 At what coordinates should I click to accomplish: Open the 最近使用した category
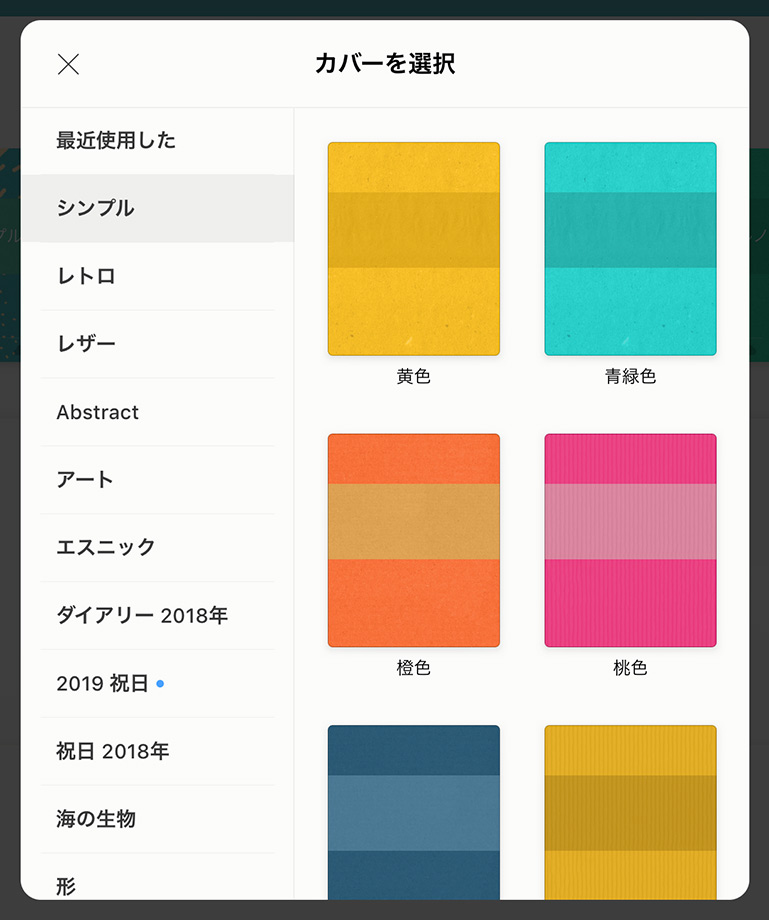tap(157, 141)
